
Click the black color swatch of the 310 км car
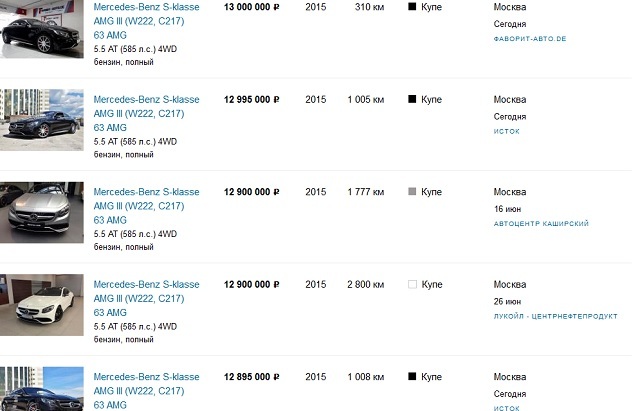point(412,7)
